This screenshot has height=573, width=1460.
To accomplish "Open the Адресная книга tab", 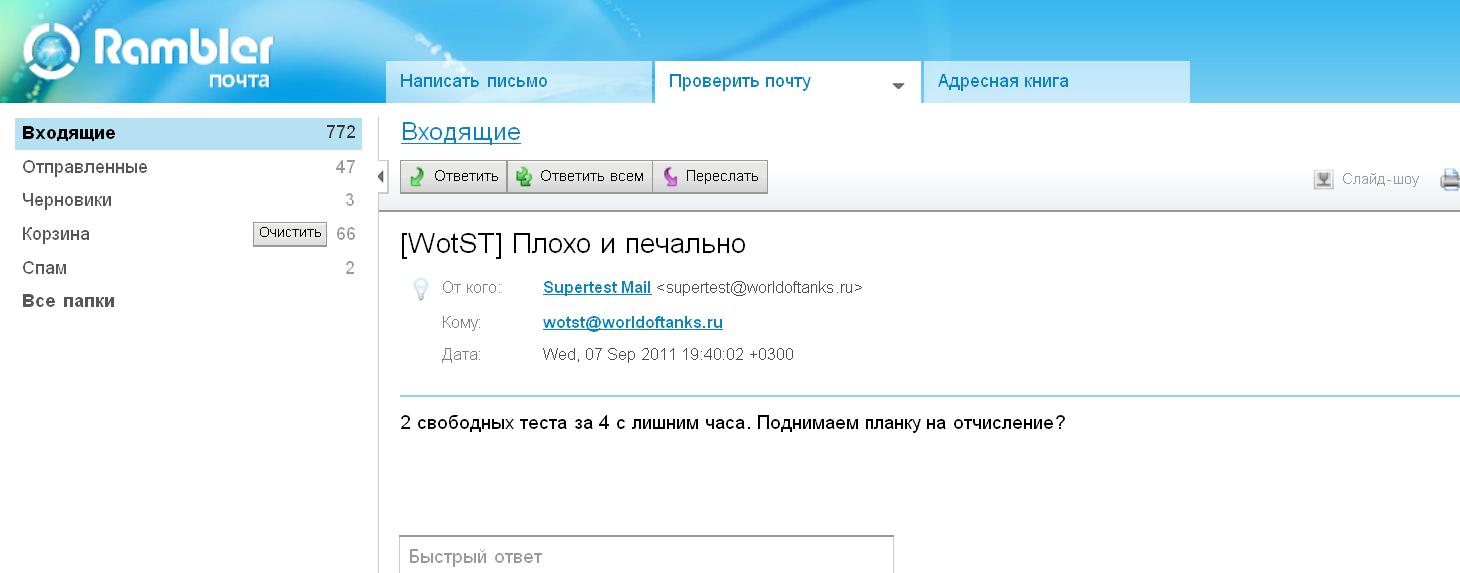I will point(1056,82).
